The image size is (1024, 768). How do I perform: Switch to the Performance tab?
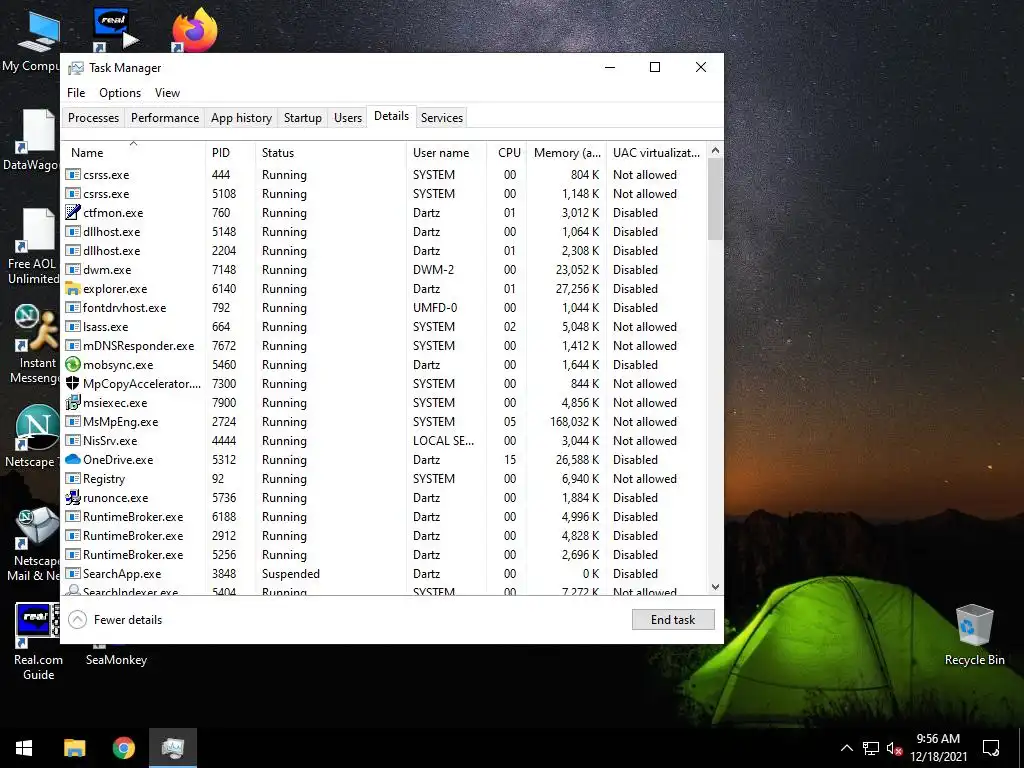(x=165, y=118)
